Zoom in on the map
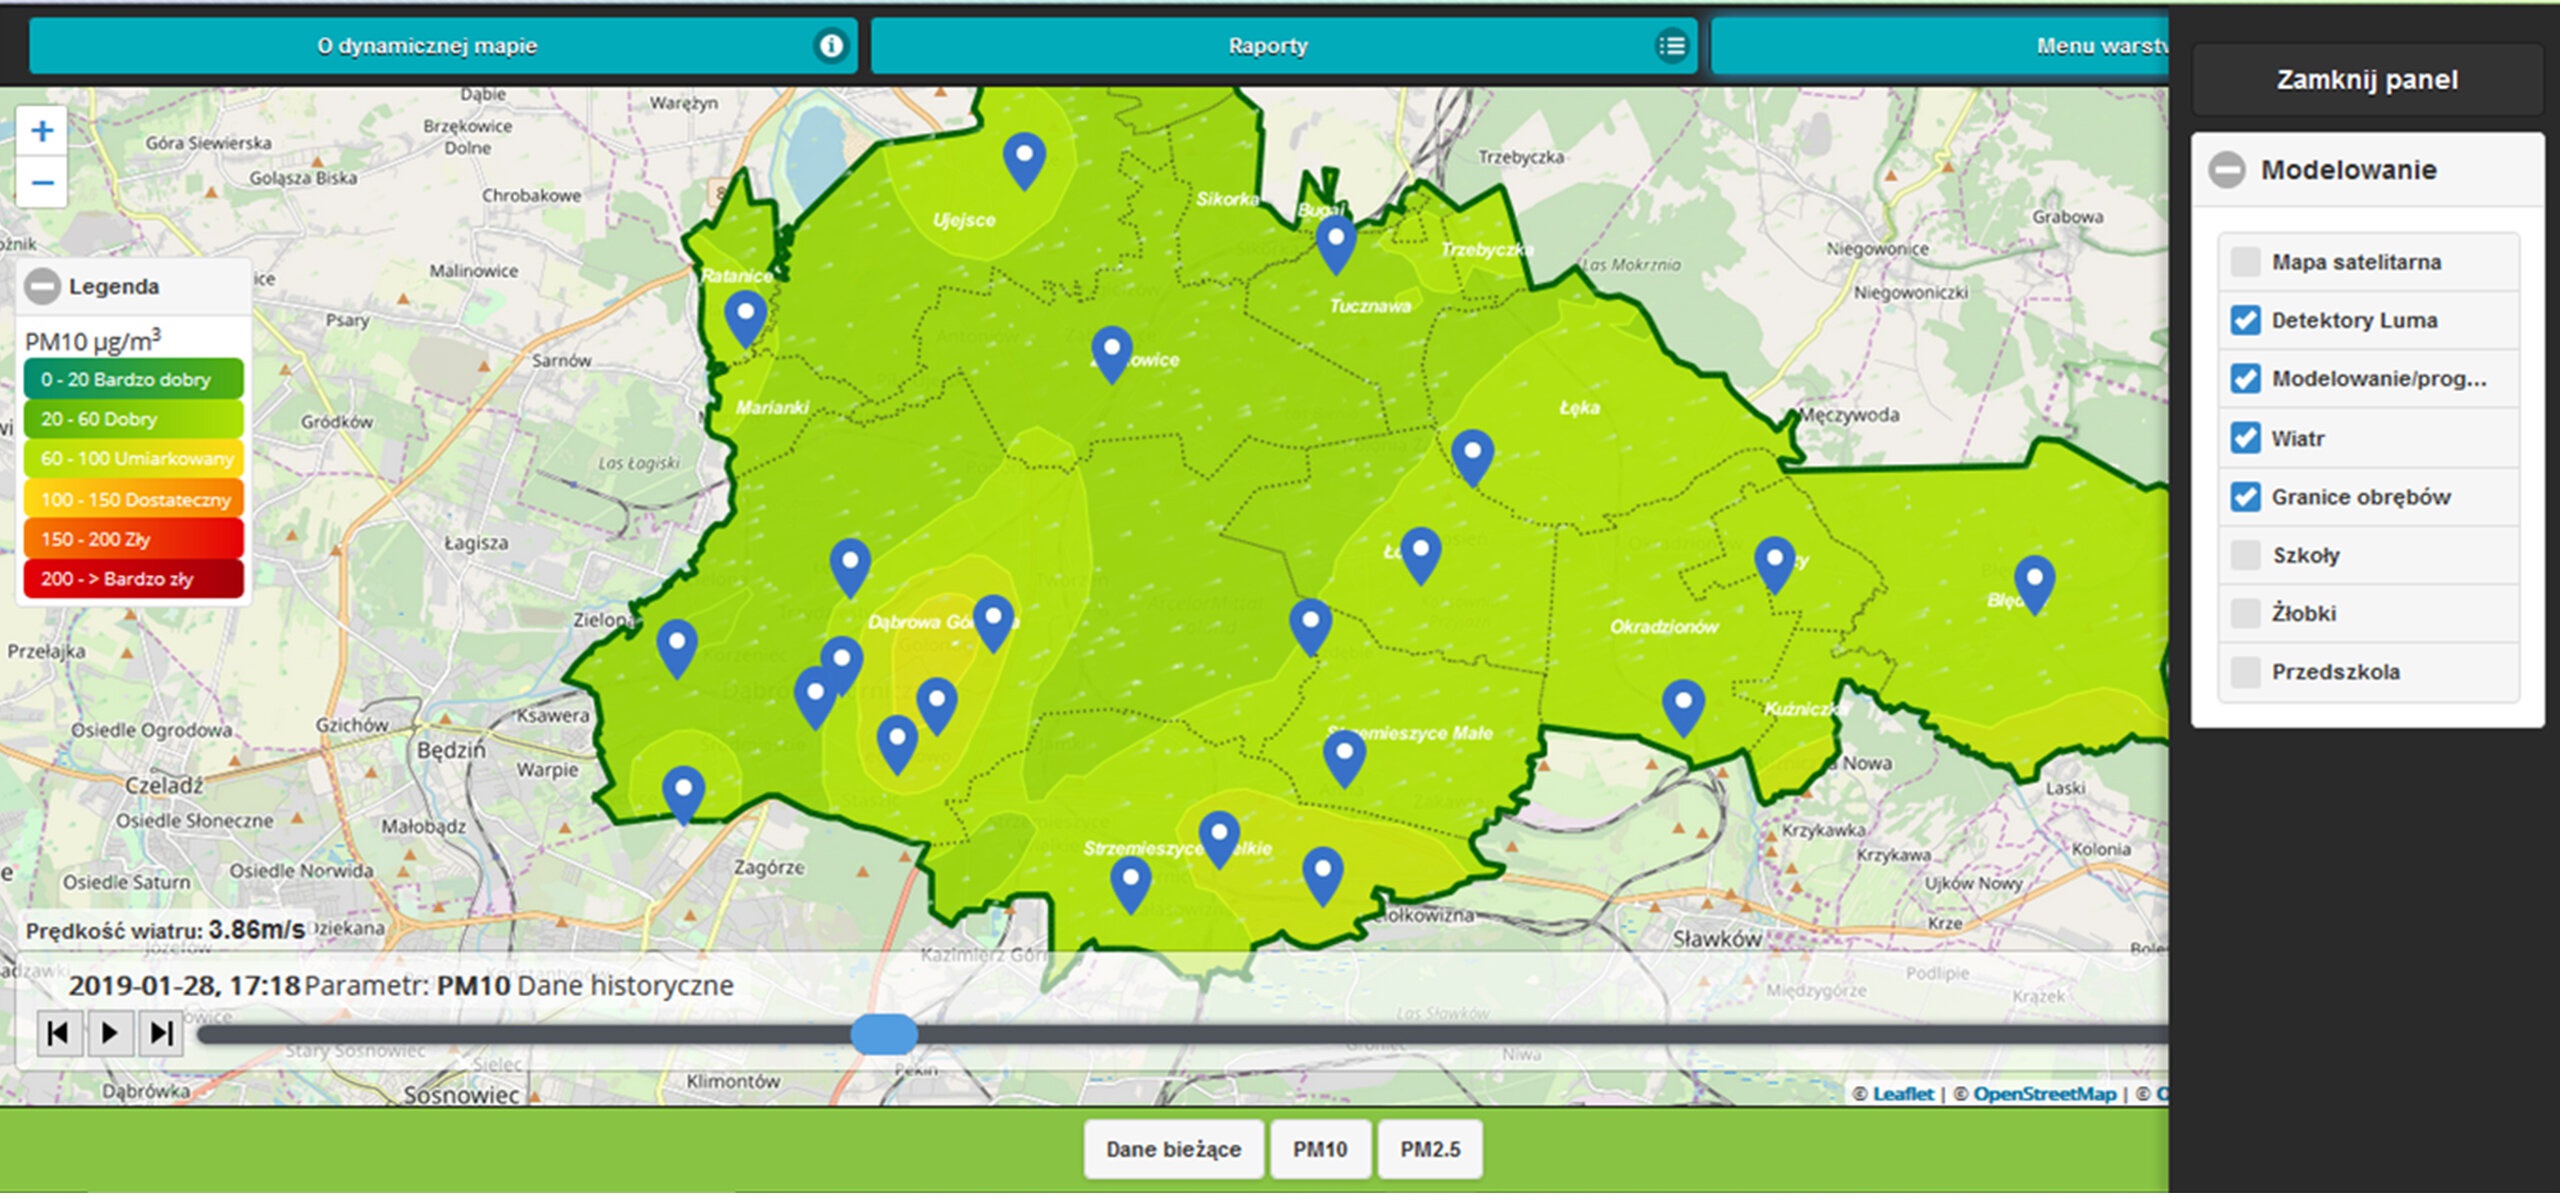 pos(42,132)
